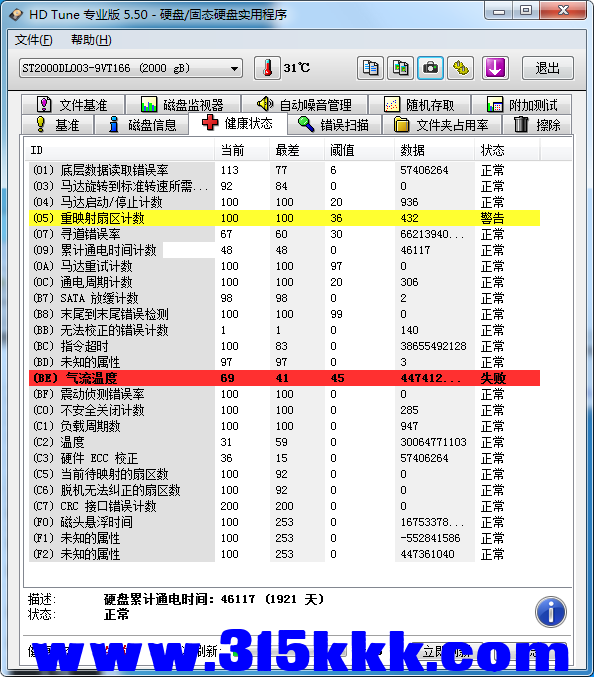Screen dimensions: 594x677
Task: Switch to the 文件基准 tab
Action: tap(73, 104)
